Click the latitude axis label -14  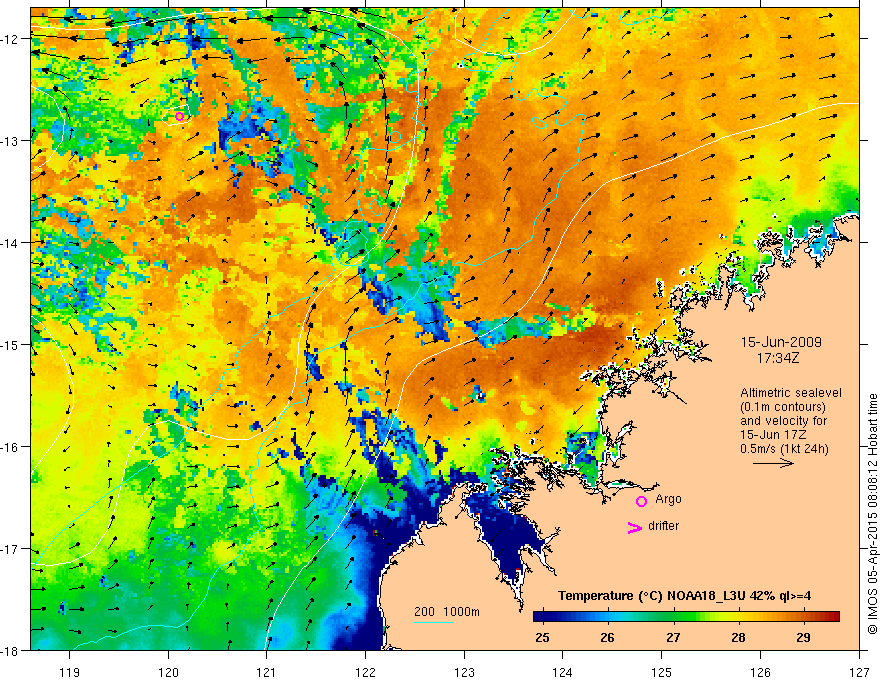pos(10,242)
